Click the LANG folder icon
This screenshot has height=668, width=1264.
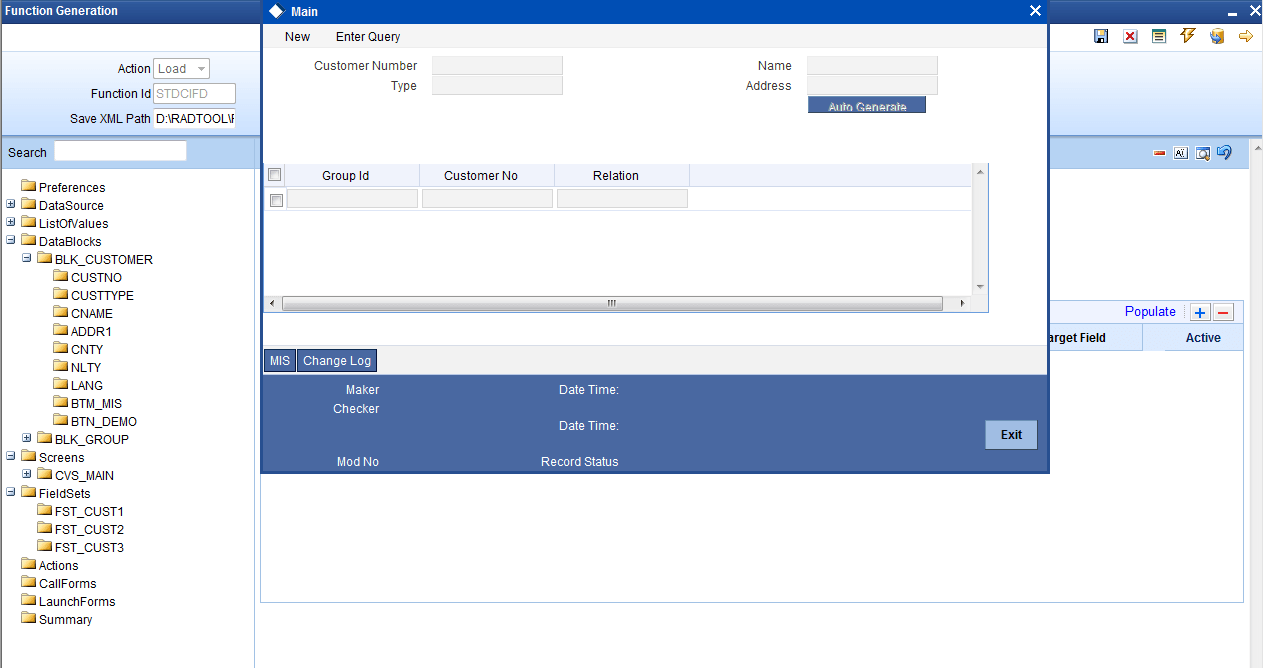click(x=60, y=385)
